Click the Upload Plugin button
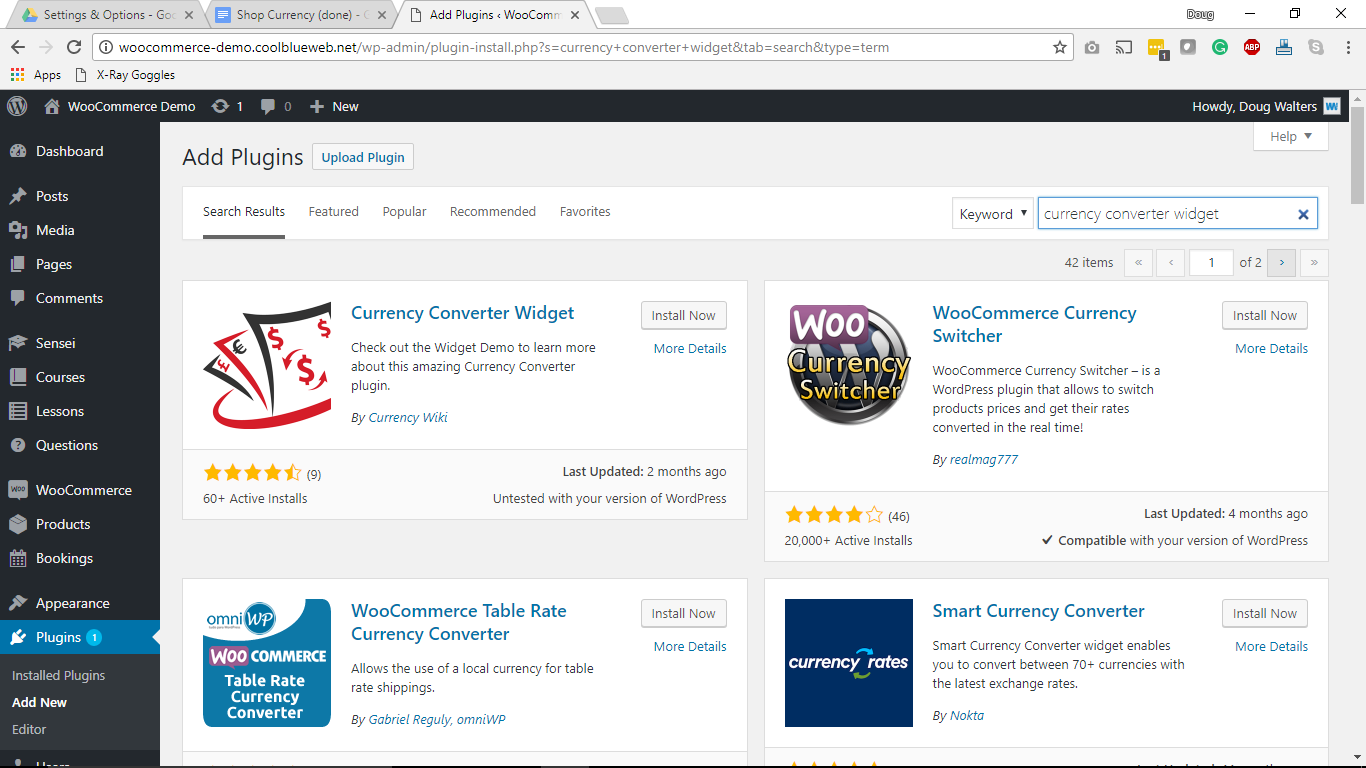The width and height of the screenshot is (1366, 768). click(x=363, y=157)
